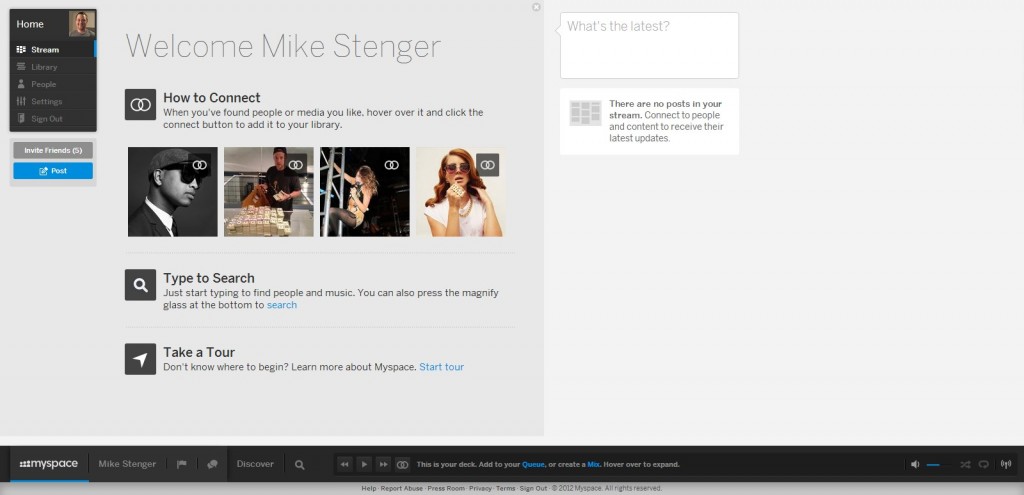Adjust the volume slider in the deck
The height and width of the screenshot is (495, 1024).
(x=938, y=465)
